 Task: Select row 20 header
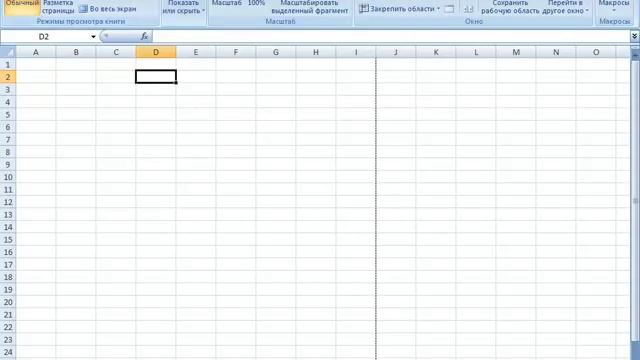[x=8, y=302]
